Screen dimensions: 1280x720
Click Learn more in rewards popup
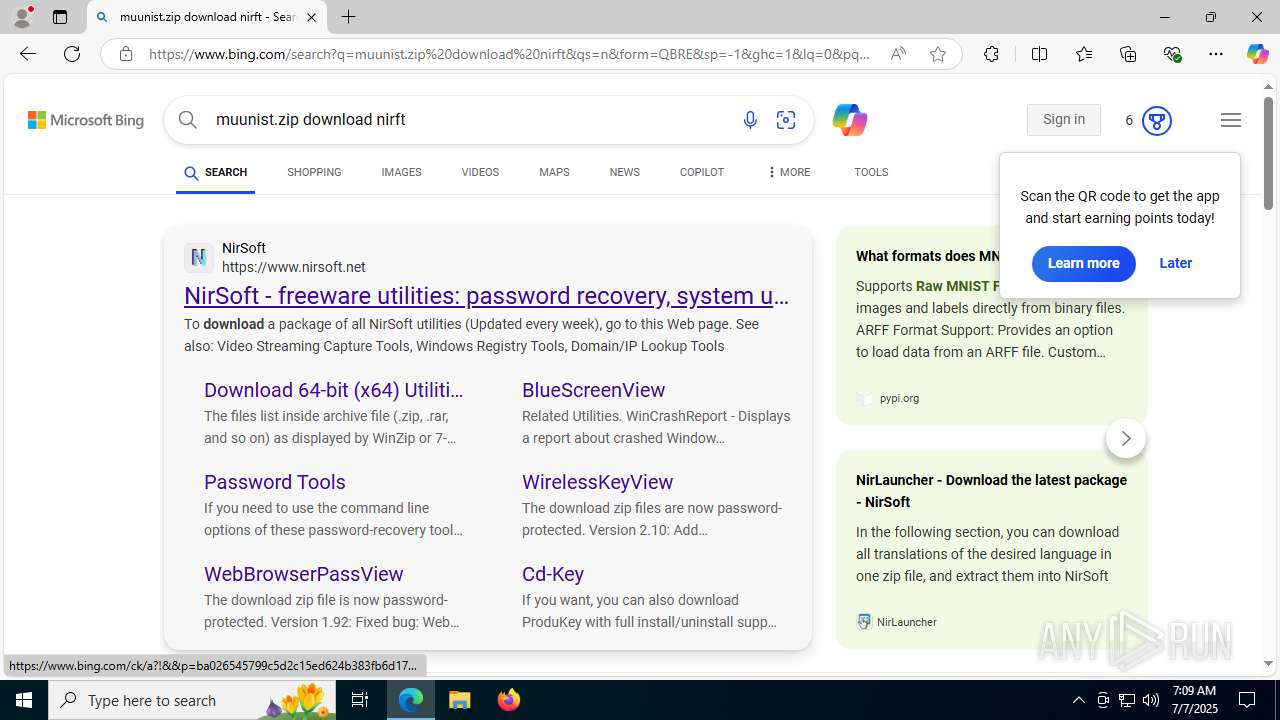click(1083, 264)
